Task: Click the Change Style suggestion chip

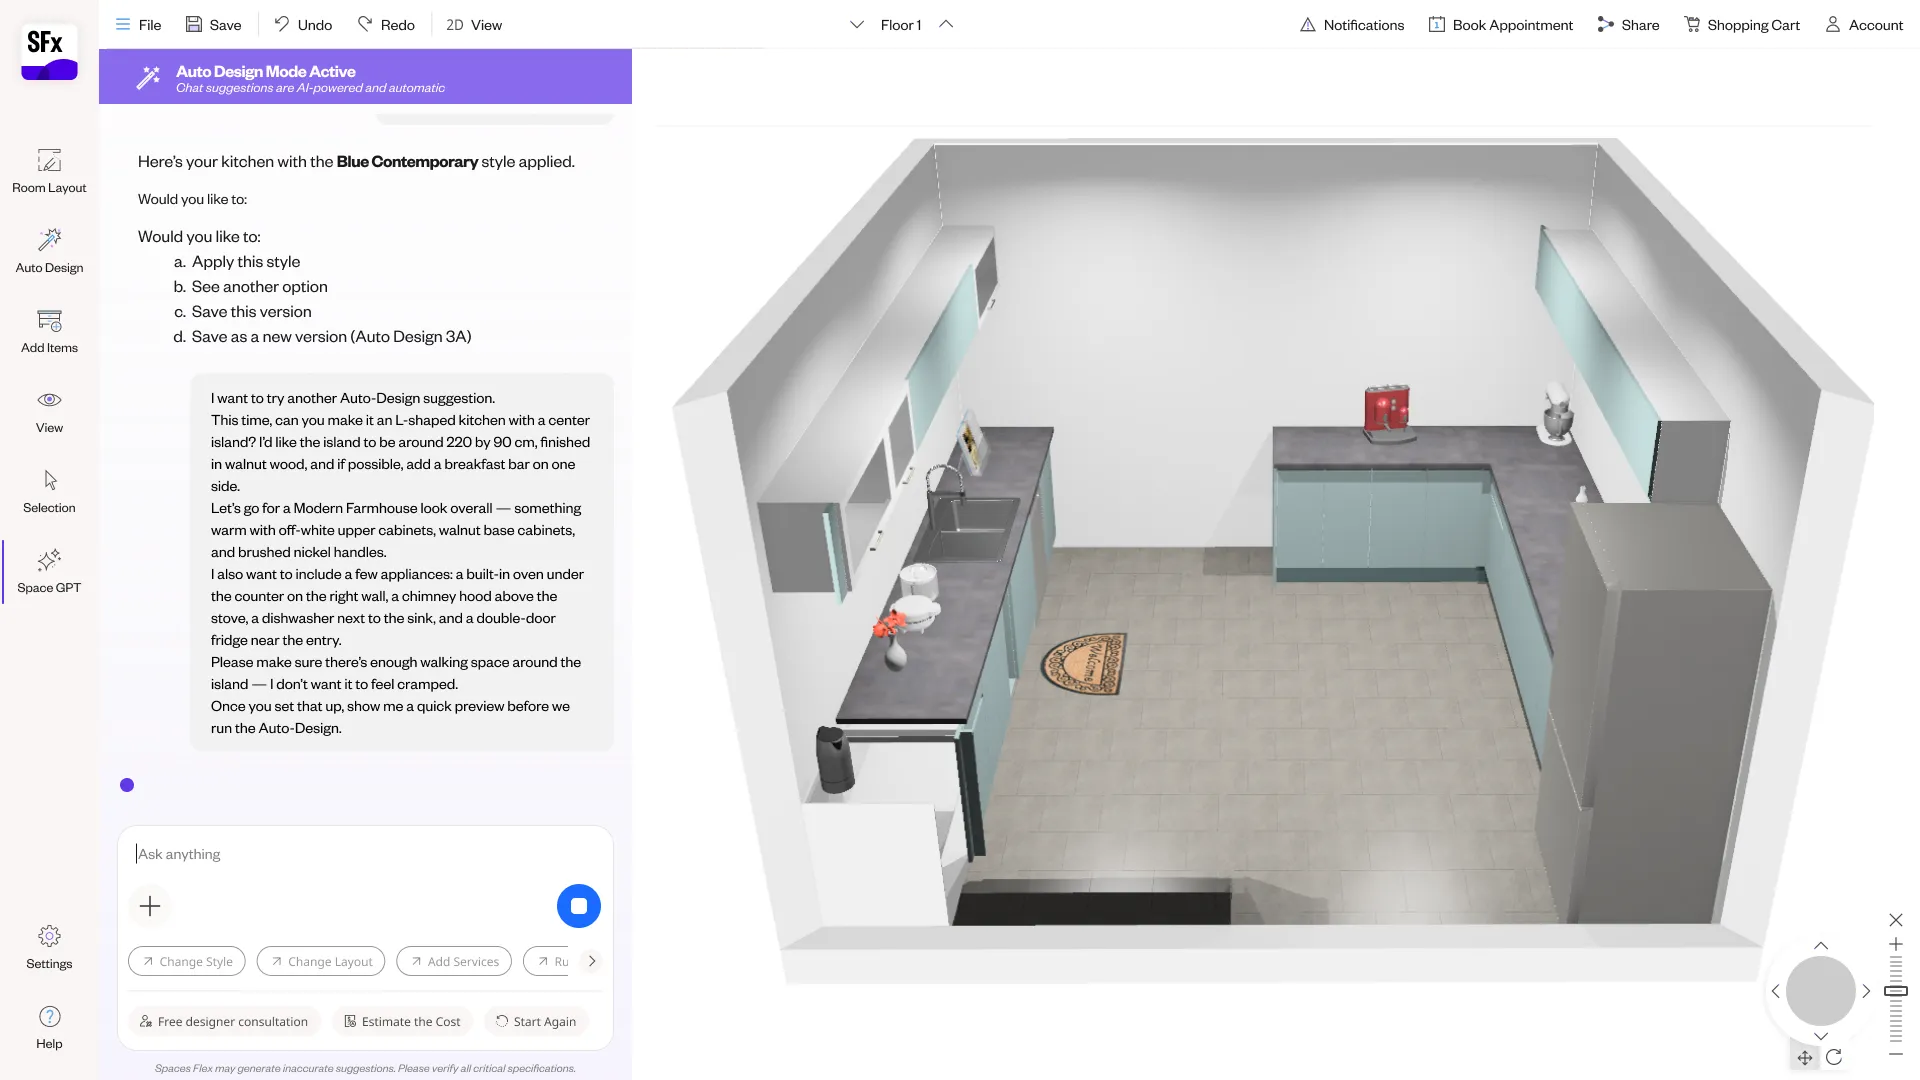Action: (187, 961)
